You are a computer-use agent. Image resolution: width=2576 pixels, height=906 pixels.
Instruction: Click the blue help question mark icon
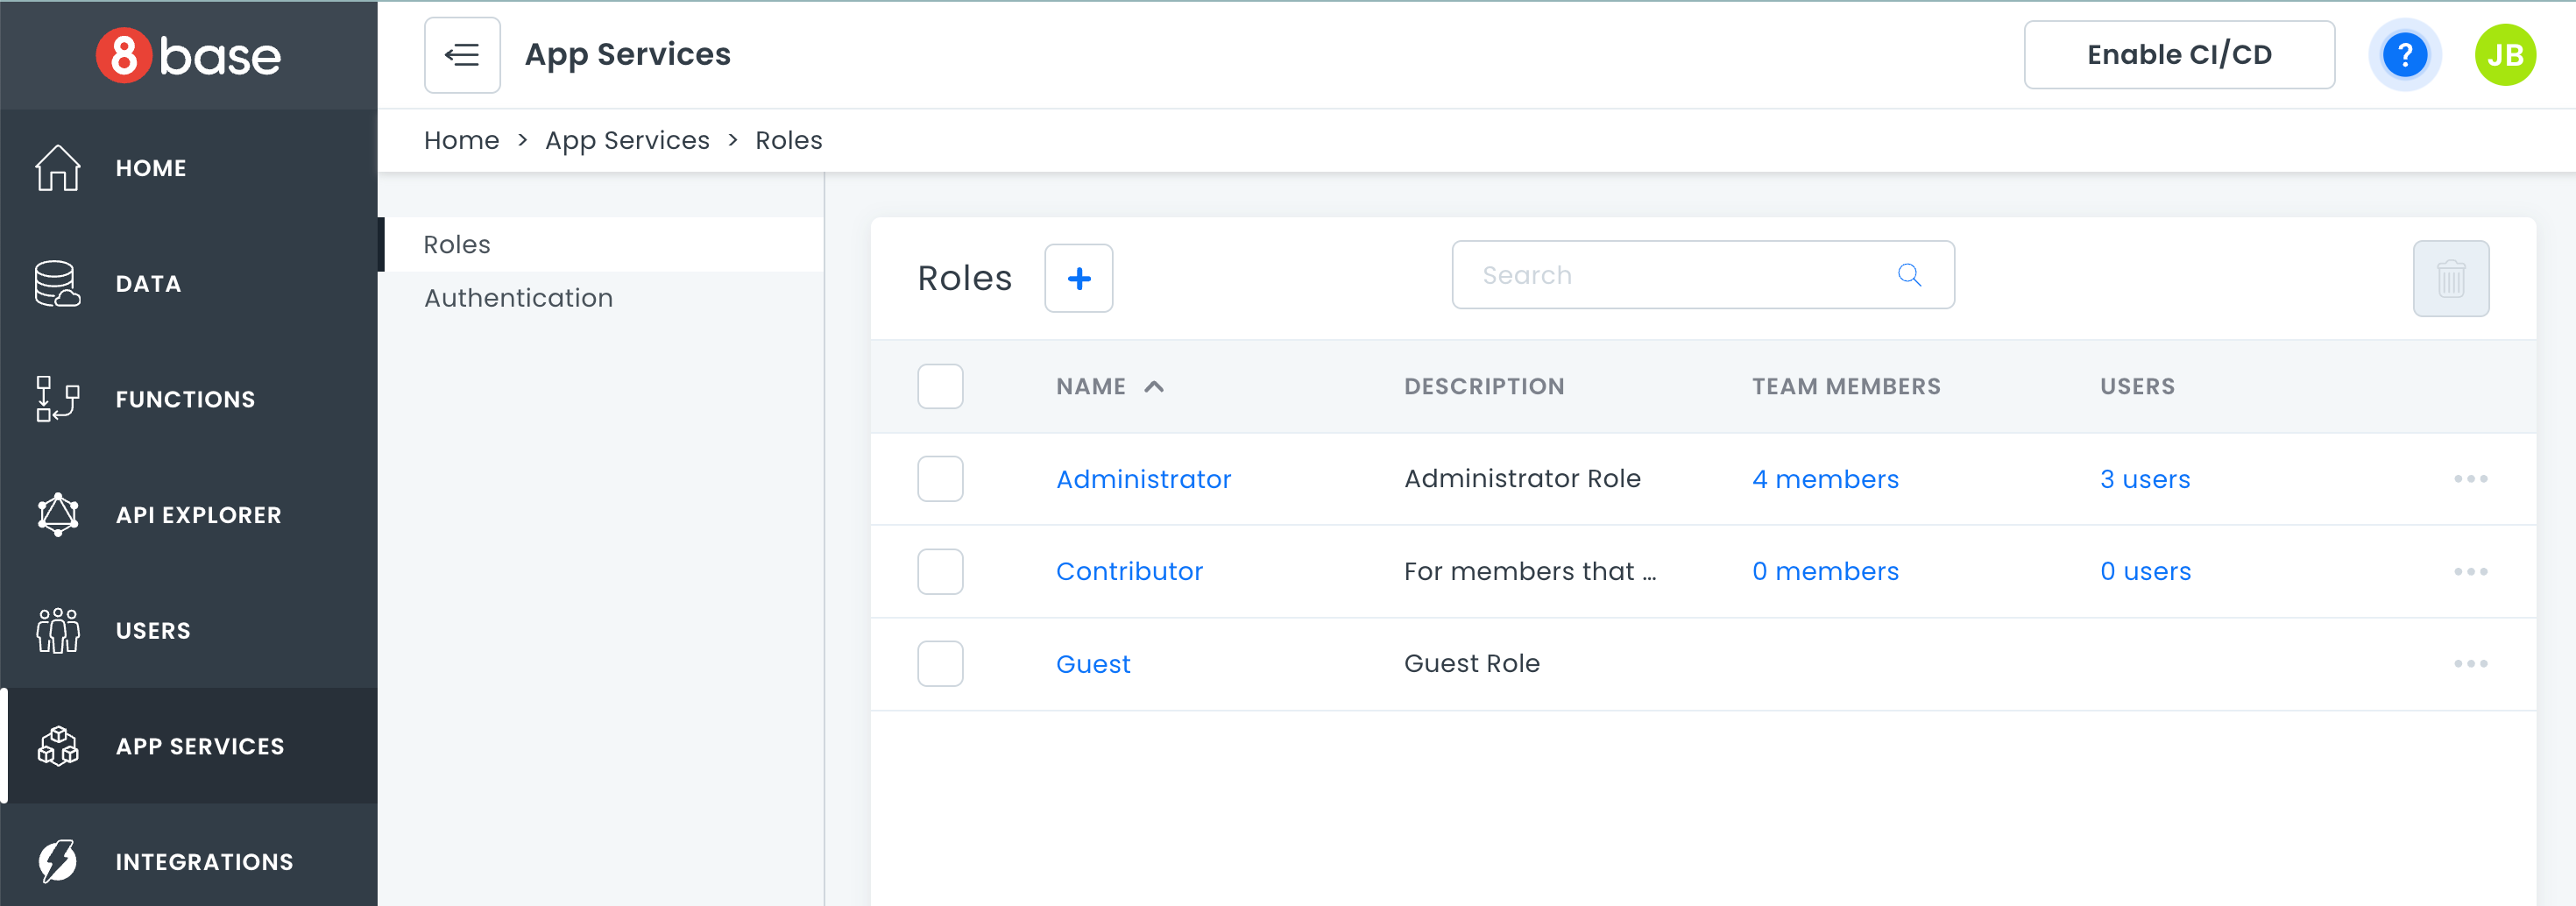click(x=2404, y=55)
